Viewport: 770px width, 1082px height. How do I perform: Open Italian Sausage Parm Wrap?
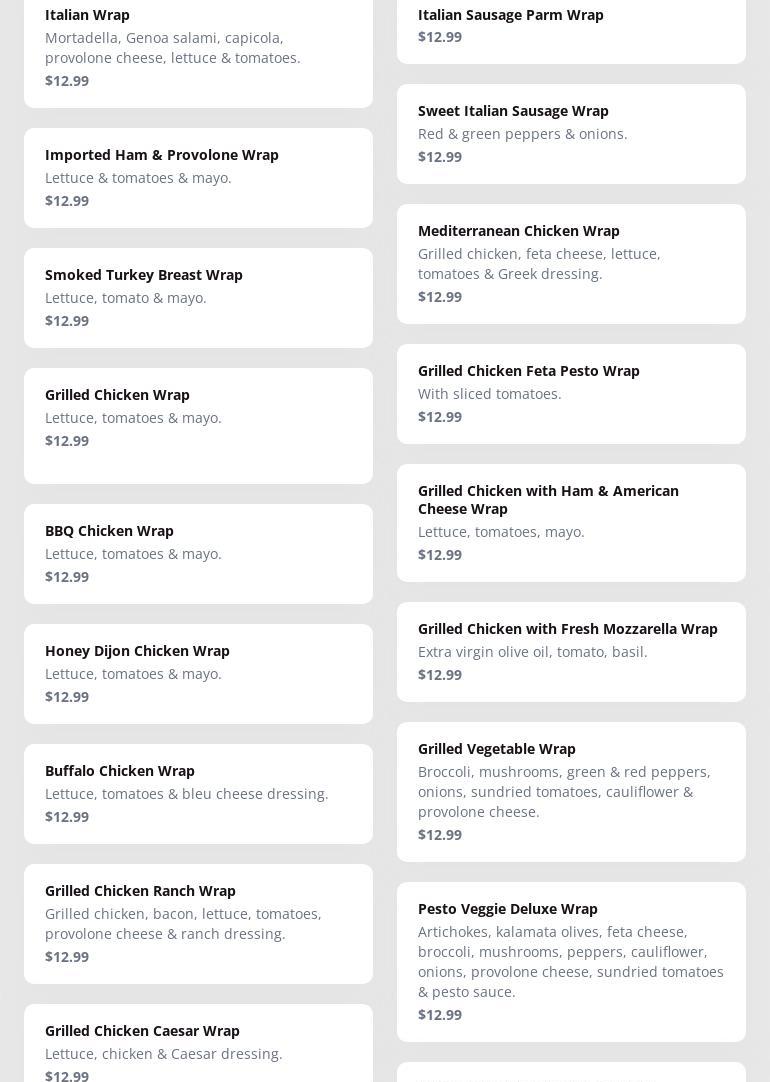(x=571, y=28)
